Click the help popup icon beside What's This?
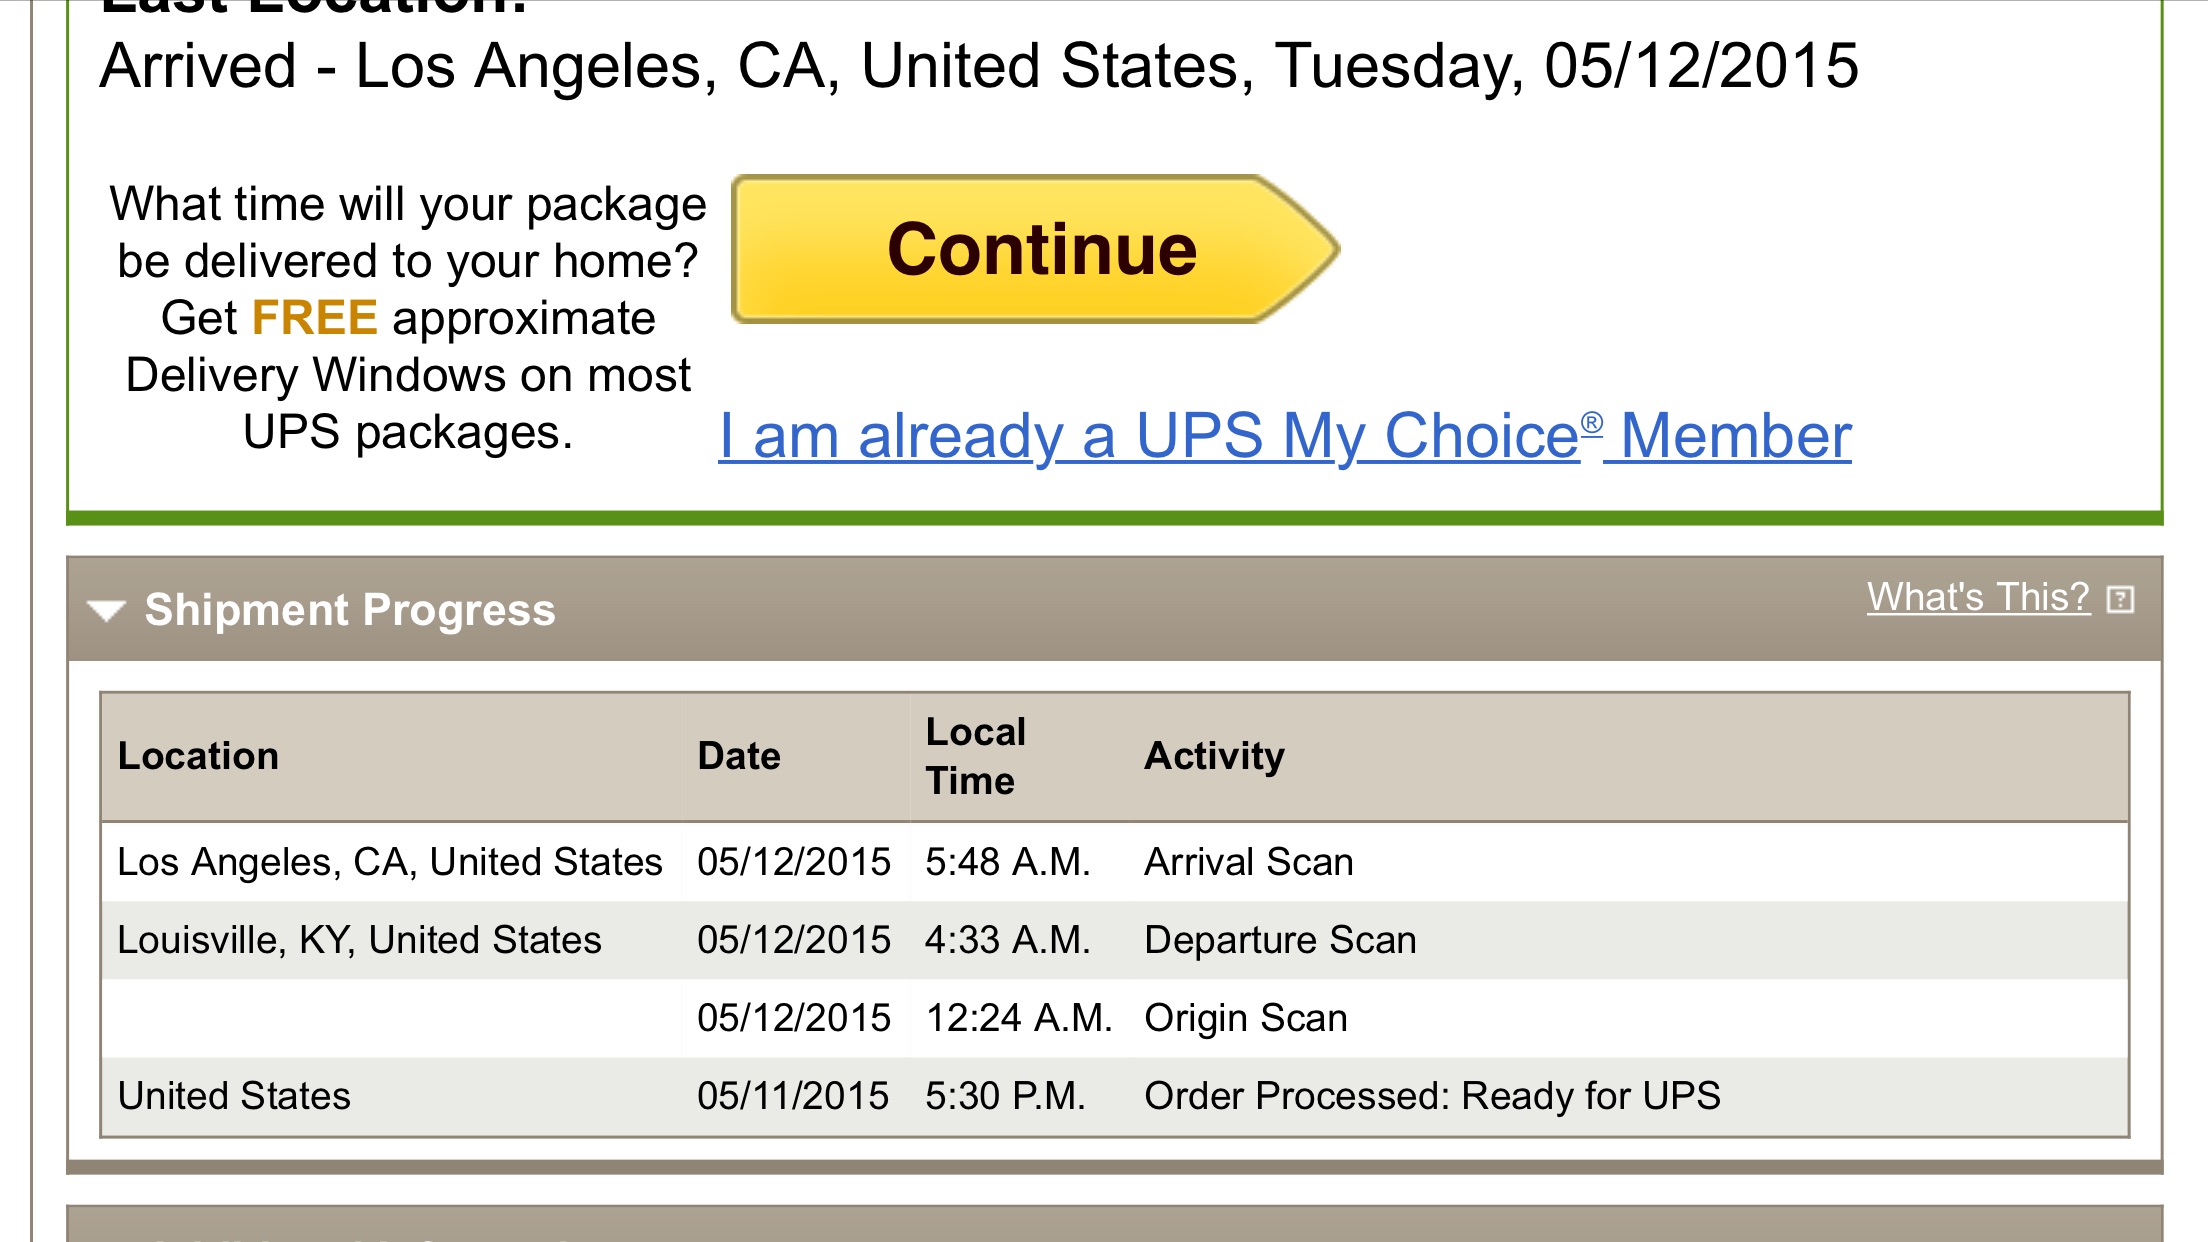The height and width of the screenshot is (1242, 2208). [2120, 599]
